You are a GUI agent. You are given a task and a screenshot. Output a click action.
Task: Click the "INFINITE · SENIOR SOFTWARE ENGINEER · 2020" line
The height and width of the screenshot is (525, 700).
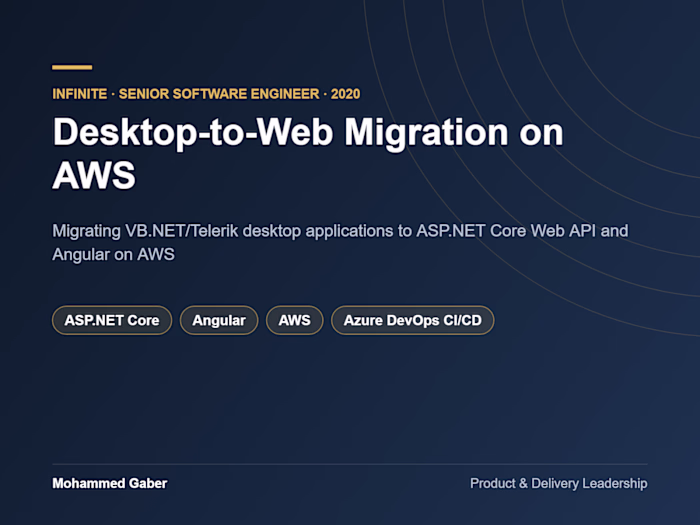click(x=206, y=94)
